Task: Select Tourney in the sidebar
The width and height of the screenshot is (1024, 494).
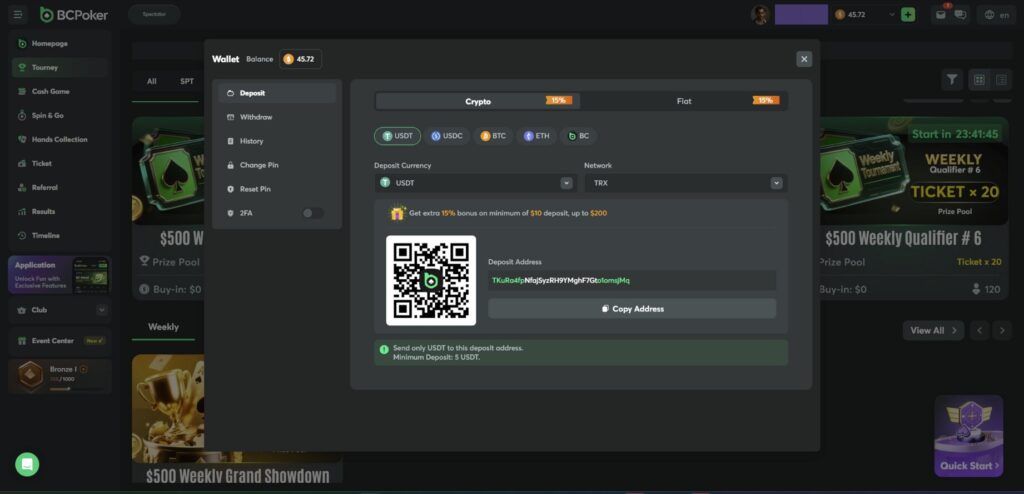Action: click(59, 67)
